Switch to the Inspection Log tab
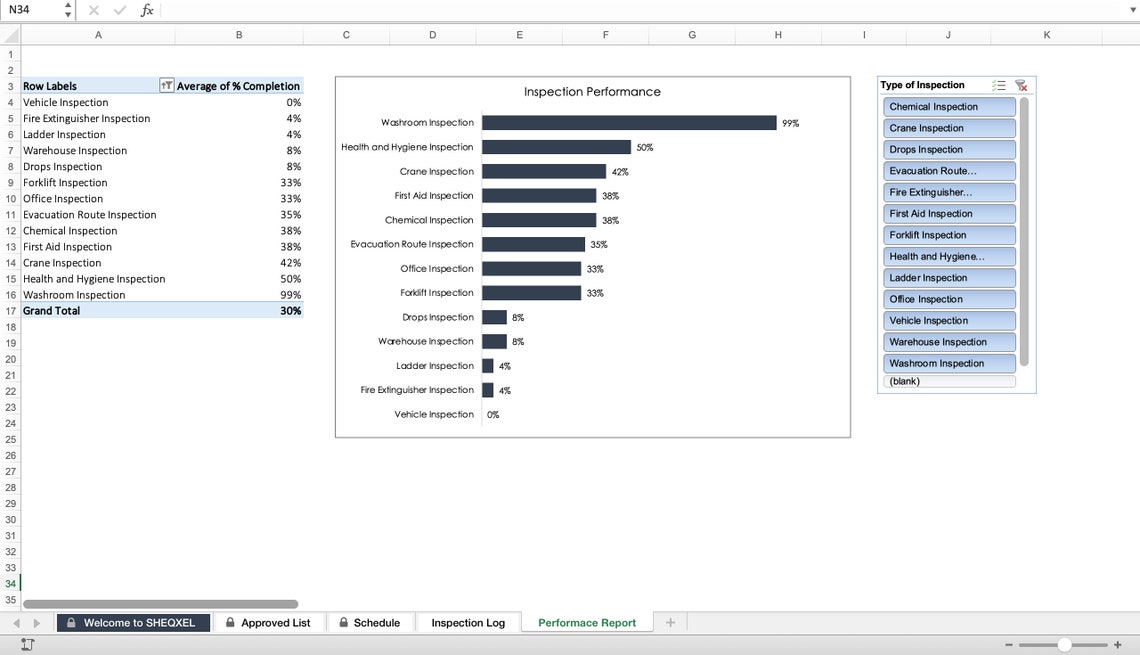Image resolution: width=1140 pixels, height=655 pixels. tap(468, 621)
